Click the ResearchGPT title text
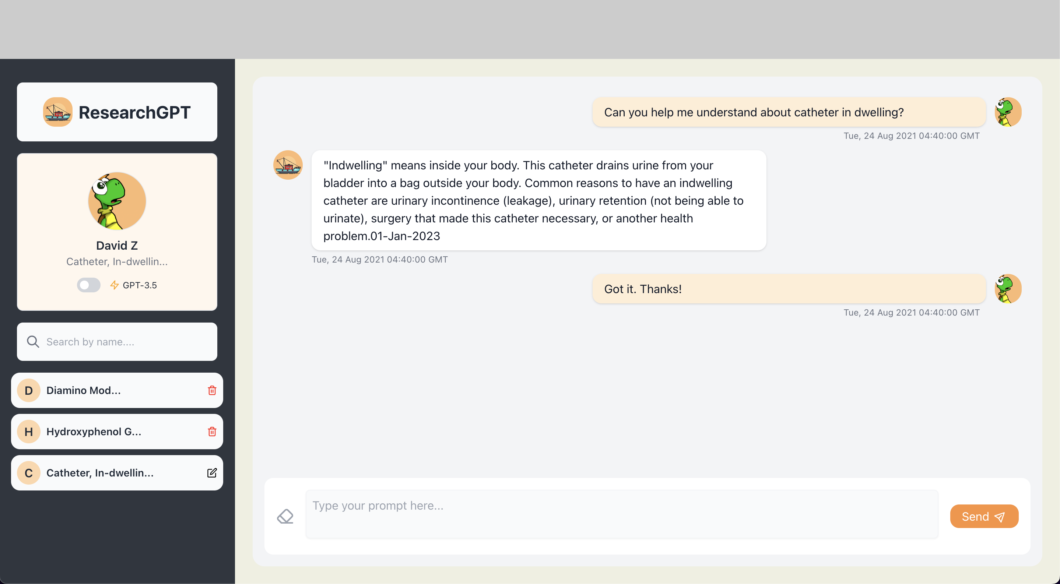This screenshot has width=1060, height=584. click(x=135, y=112)
